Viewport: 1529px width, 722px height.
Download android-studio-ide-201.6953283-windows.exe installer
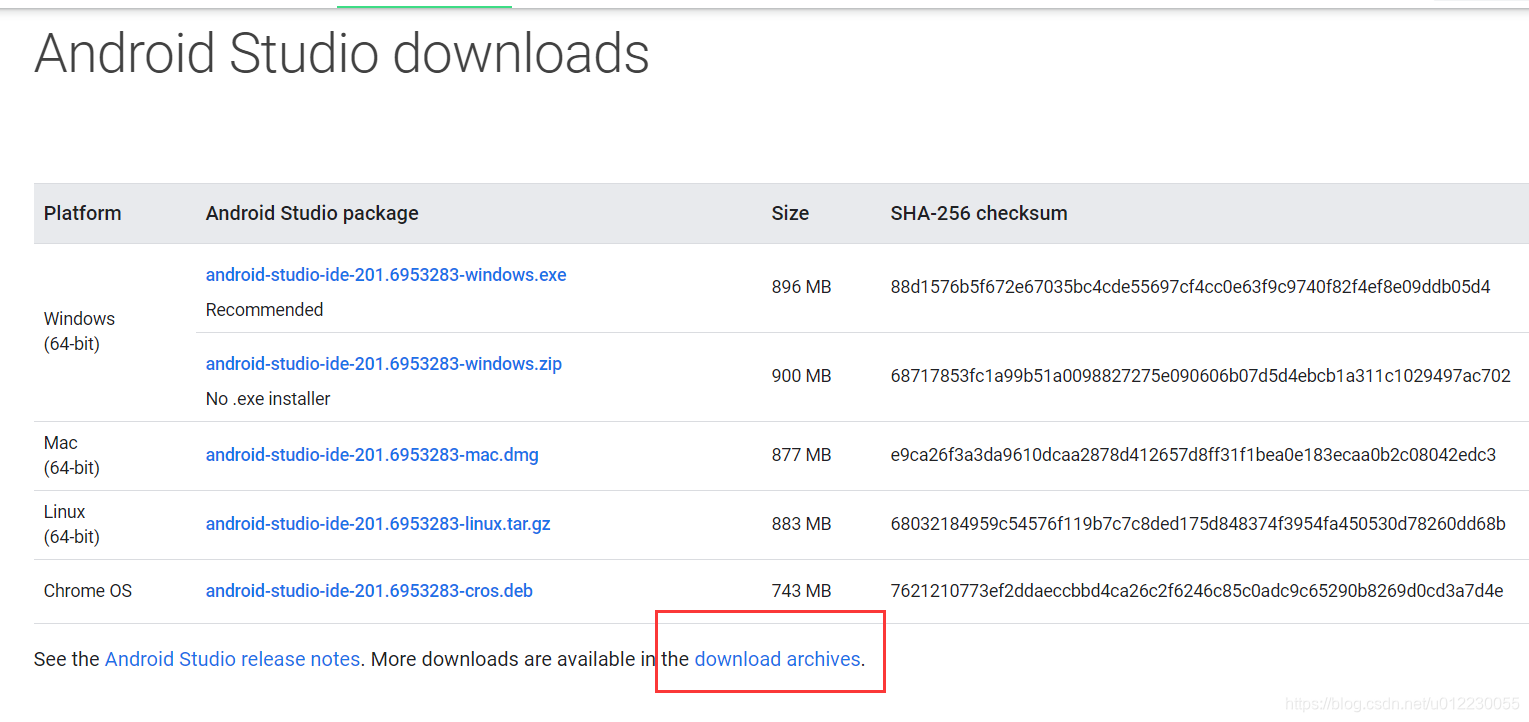pos(386,275)
